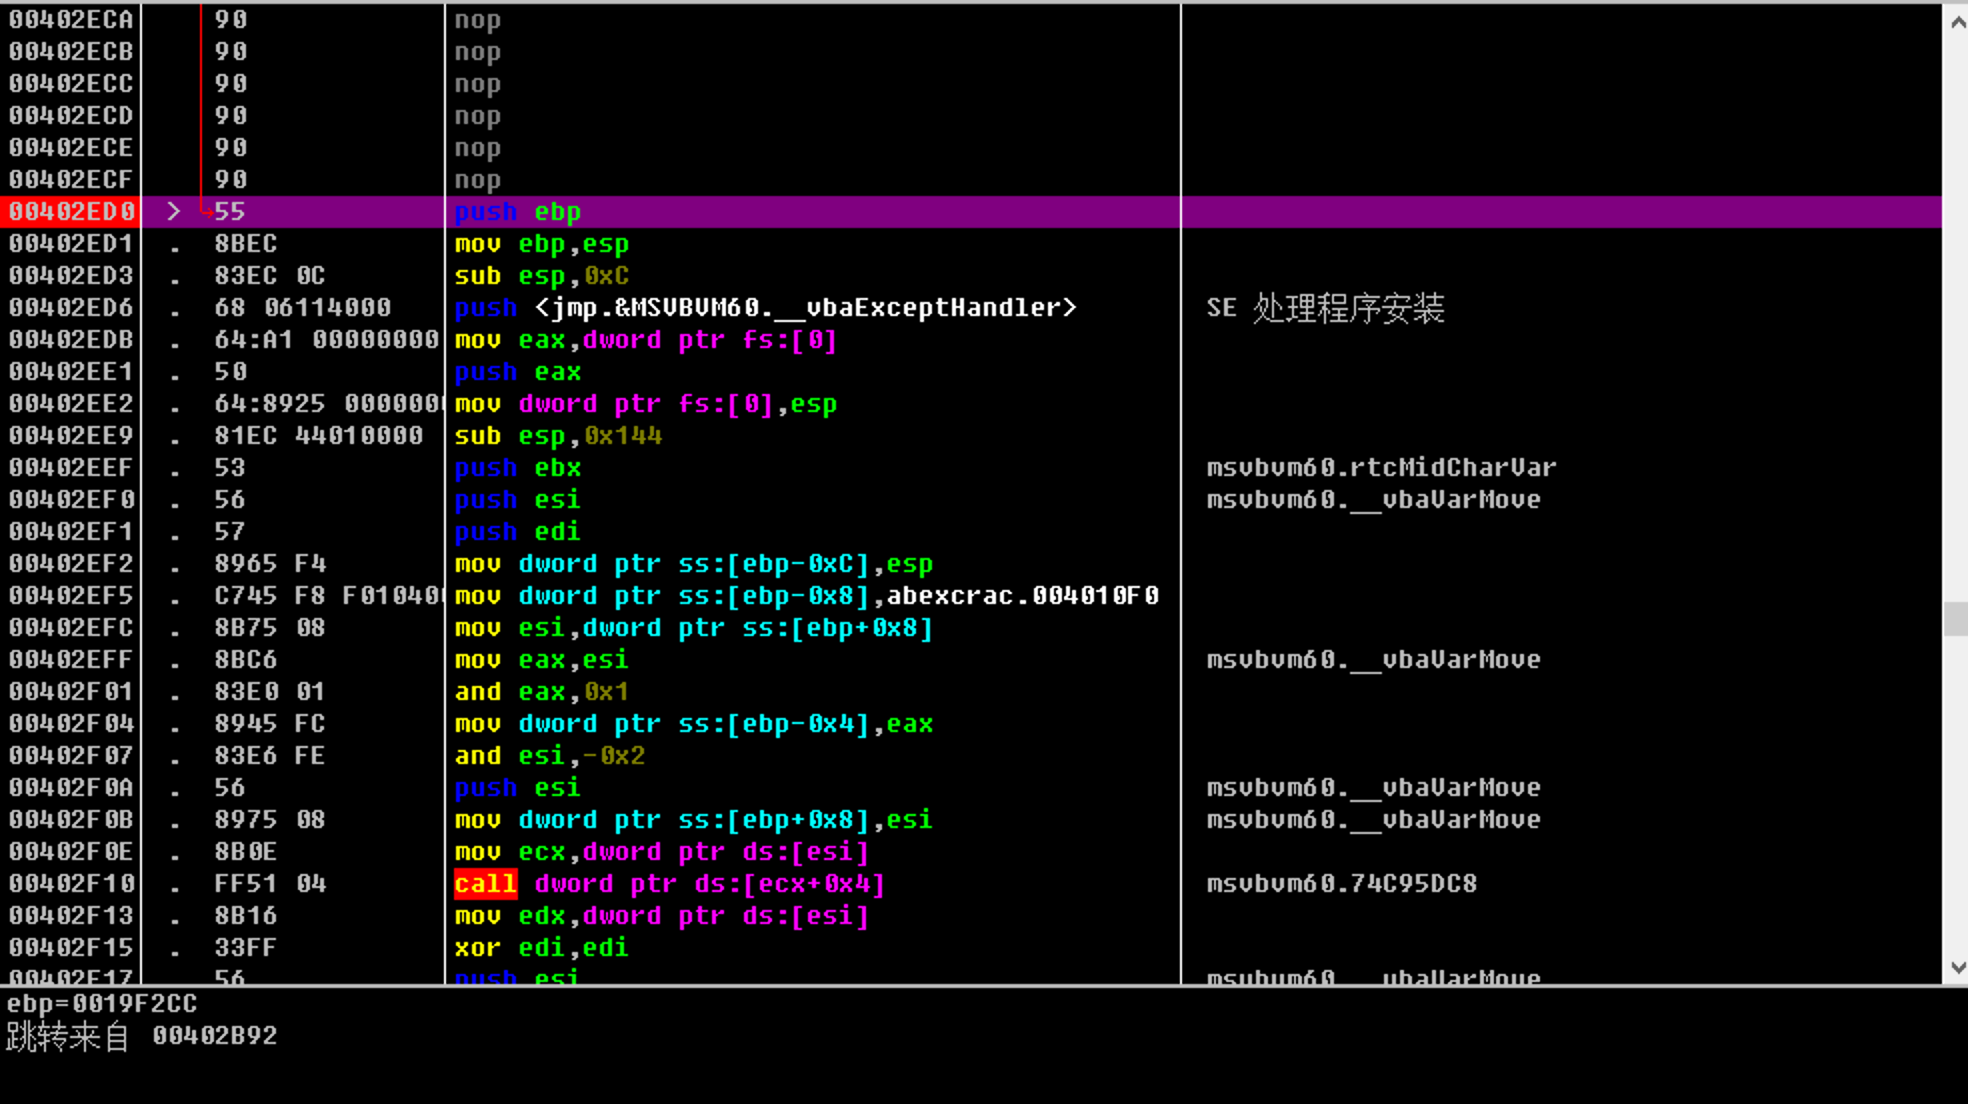The image size is (1968, 1104).
Task: Select 'mov dword ptr ss:[ebp+0x8],esi' instruction
Action: (693, 820)
